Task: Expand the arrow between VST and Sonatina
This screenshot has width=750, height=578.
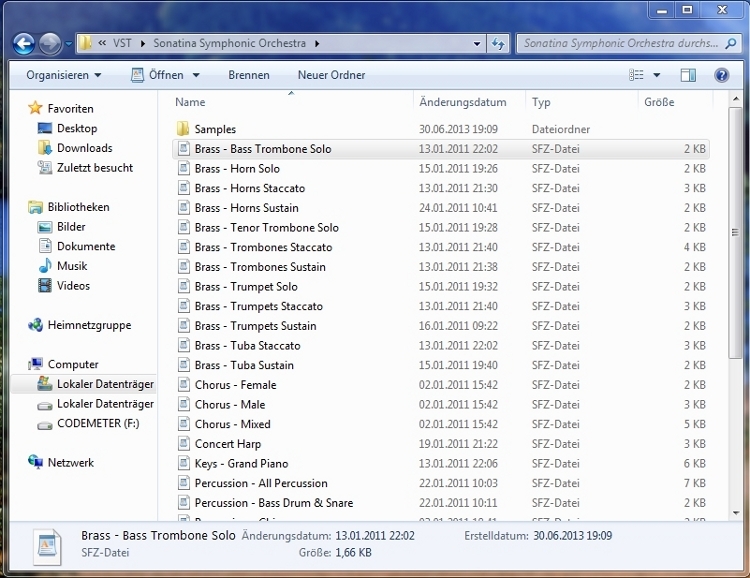Action: (143, 44)
